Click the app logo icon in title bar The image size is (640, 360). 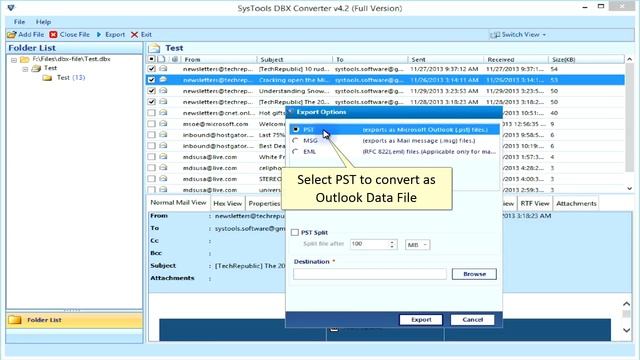[11, 8]
